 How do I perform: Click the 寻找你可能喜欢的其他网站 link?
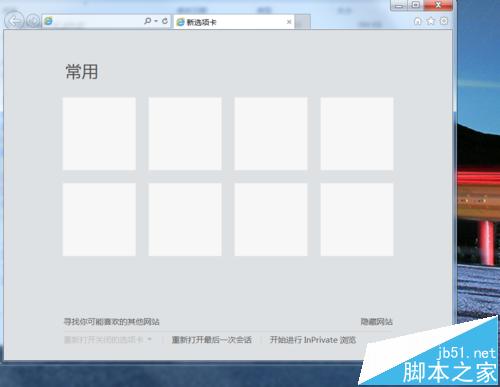point(112,322)
